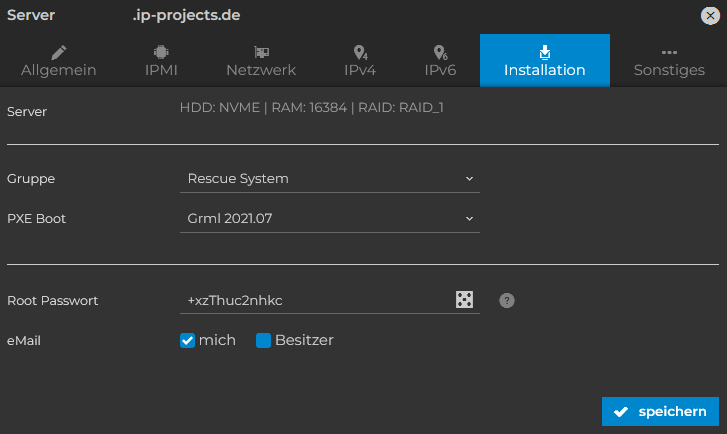Open the Gruppe dropdown showing Rescue System
The height and width of the screenshot is (434, 727).
[330, 179]
